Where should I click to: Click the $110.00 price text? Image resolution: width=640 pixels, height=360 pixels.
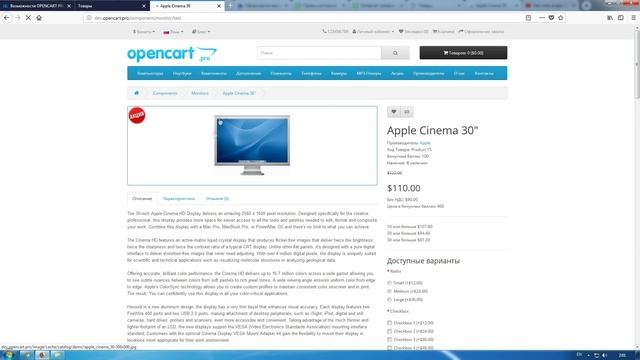pos(404,188)
